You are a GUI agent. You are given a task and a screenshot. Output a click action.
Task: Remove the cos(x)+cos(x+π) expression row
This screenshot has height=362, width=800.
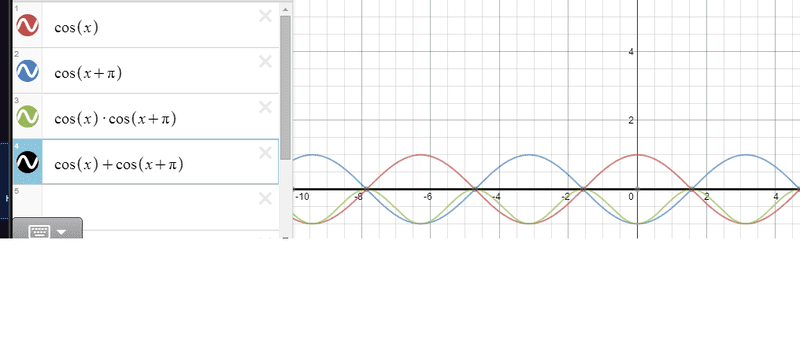point(265,152)
